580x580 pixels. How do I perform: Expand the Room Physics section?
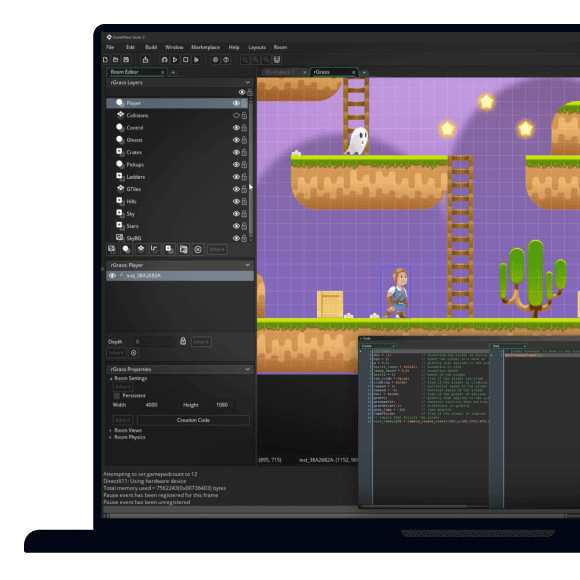110,437
